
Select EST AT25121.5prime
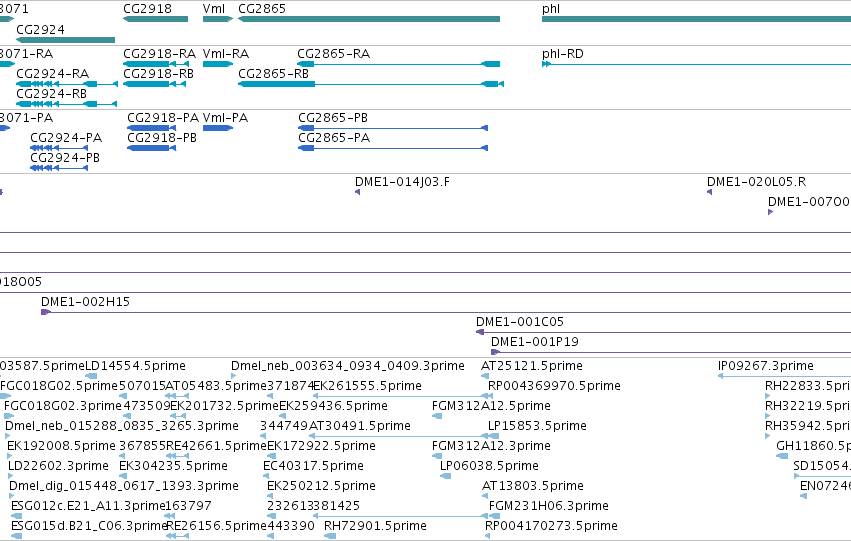pos(531,366)
